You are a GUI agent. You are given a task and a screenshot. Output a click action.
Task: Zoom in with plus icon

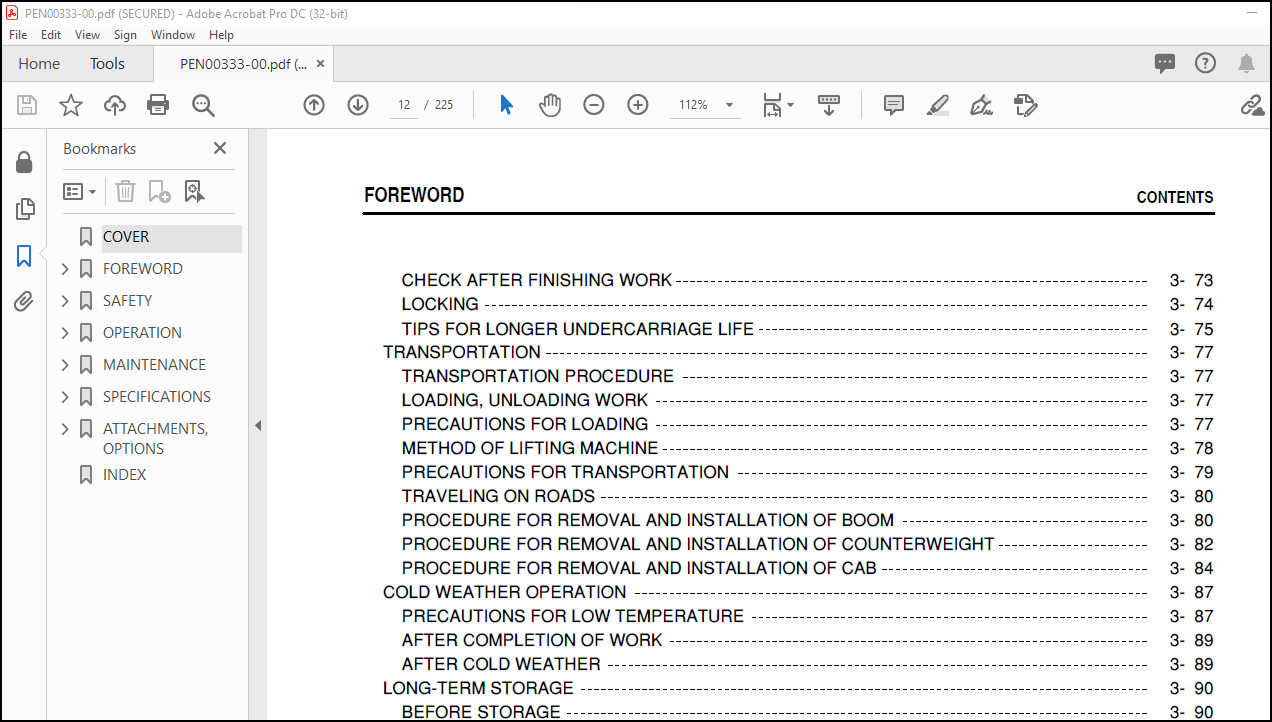pyautogui.click(x=638, y=105)
